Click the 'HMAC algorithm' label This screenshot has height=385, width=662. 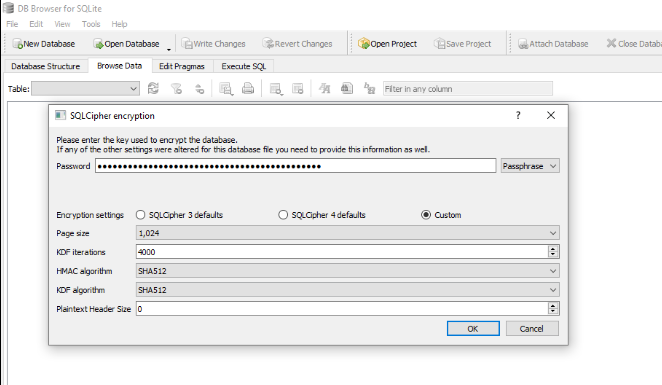point(84,271)
